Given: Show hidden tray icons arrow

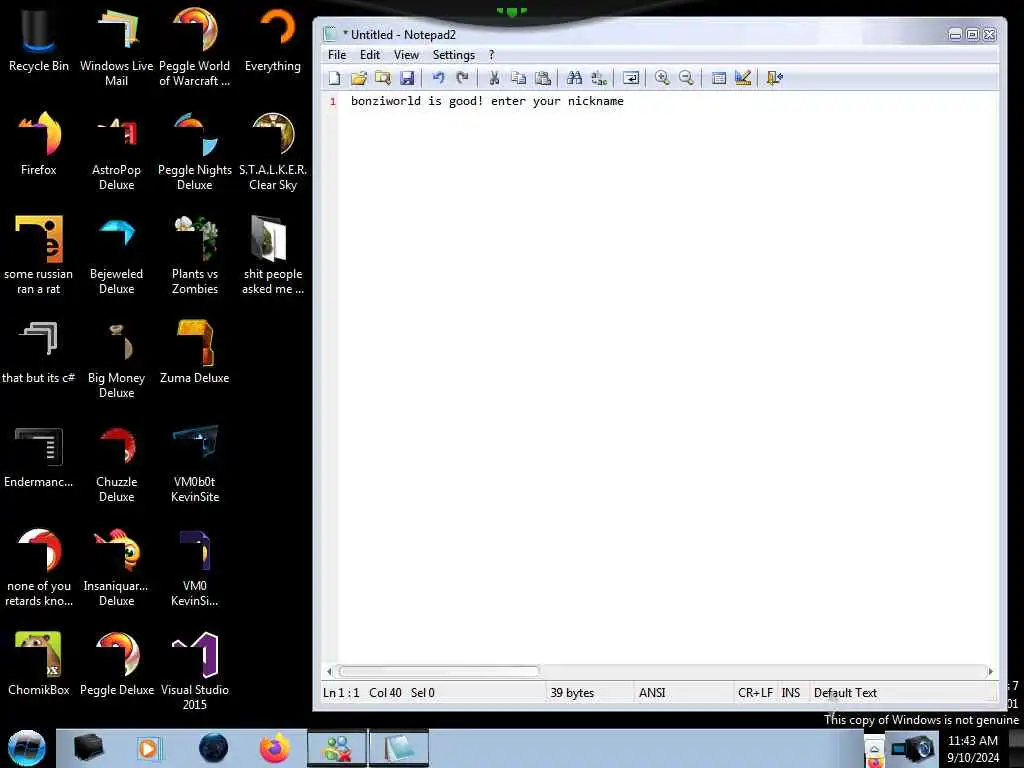Looking at the screenshot, I should pyautogui.click(x=874, y=748).
